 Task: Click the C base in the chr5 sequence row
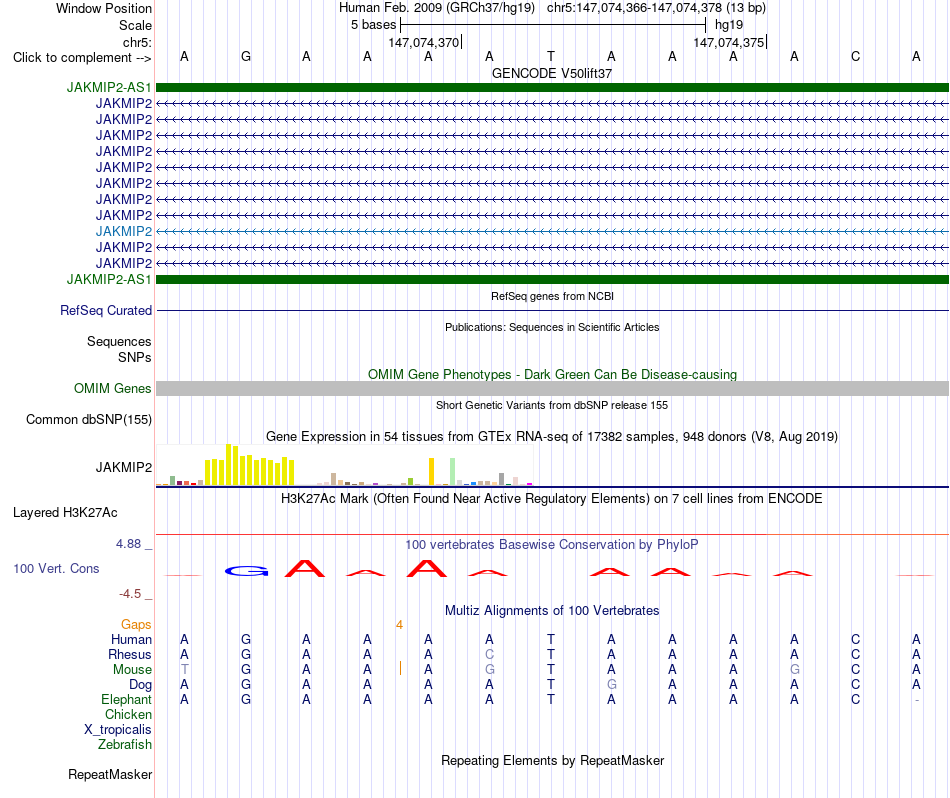[x=855, y=56]
